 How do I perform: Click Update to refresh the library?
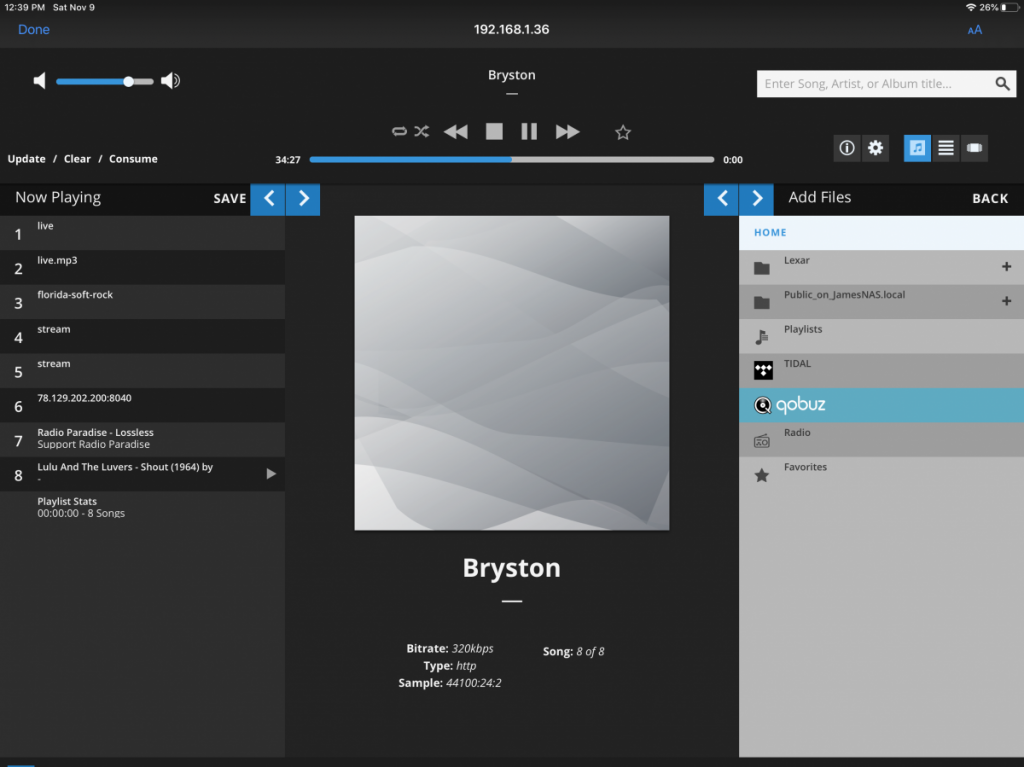[x=27, y=159]
